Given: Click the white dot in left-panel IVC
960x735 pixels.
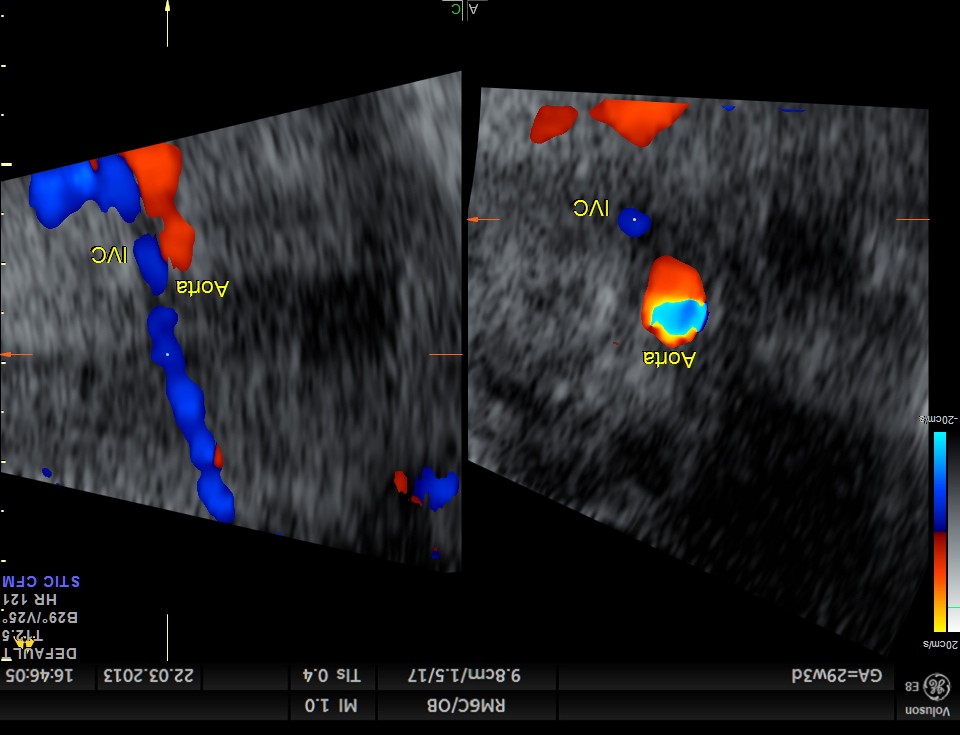Looking at the screenshot, I should (167, 354).
